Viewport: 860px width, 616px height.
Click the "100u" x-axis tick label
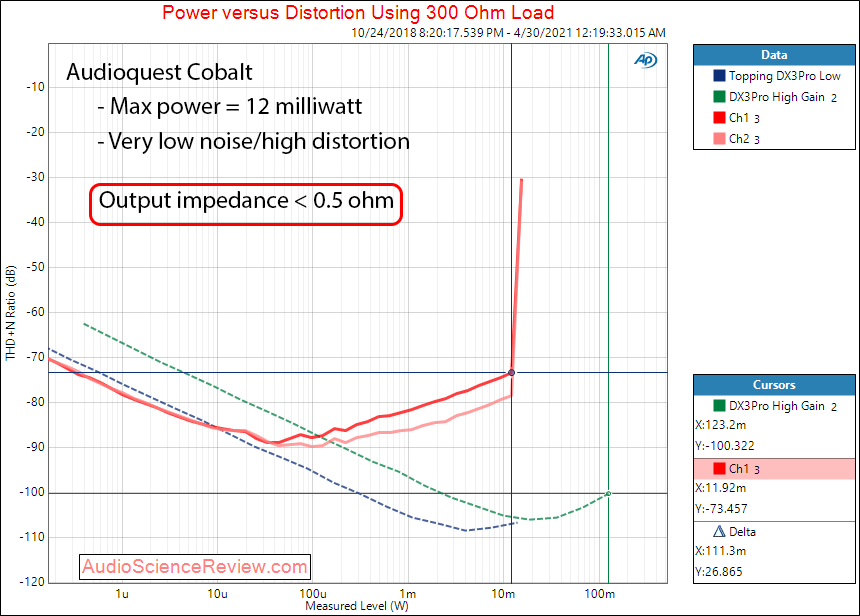pos(313,594)
